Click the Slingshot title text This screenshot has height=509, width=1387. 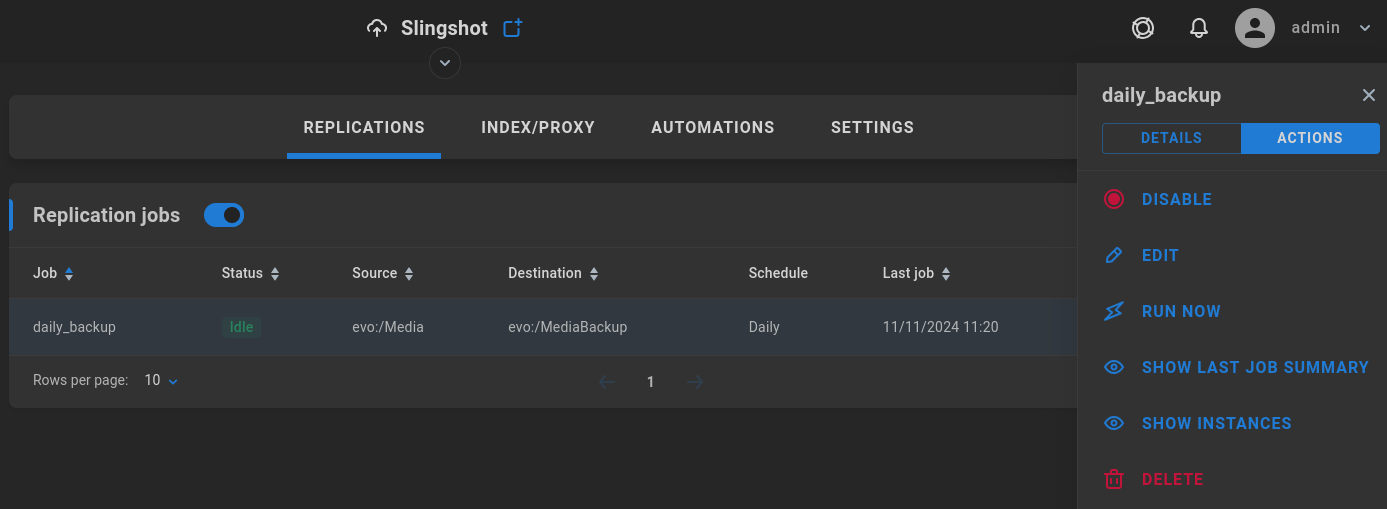pyautogui.click(x=444, y=28)
